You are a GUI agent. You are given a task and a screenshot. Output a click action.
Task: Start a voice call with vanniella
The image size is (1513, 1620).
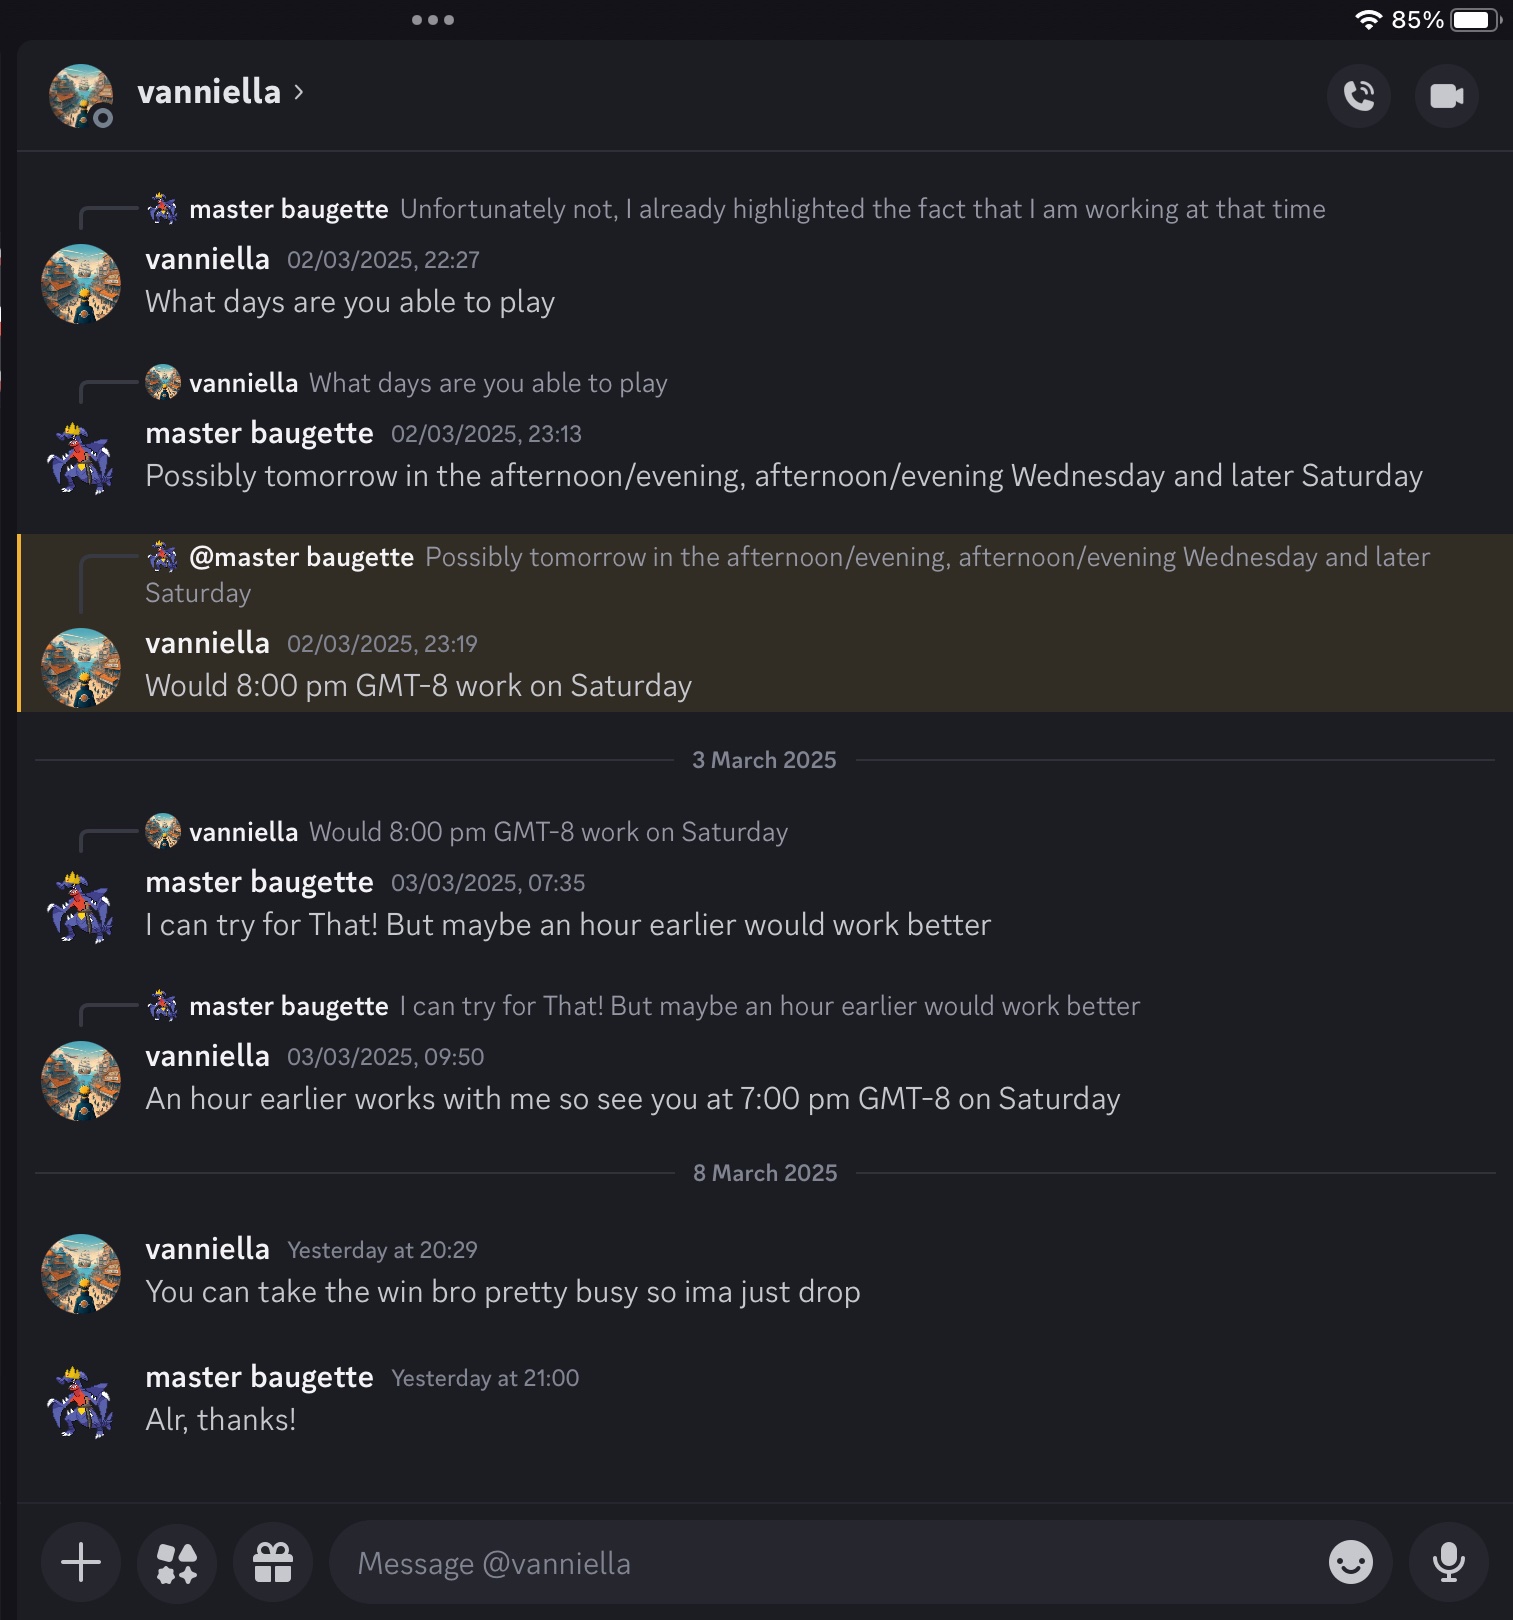pyautogui.click(x=1358, y=96)
